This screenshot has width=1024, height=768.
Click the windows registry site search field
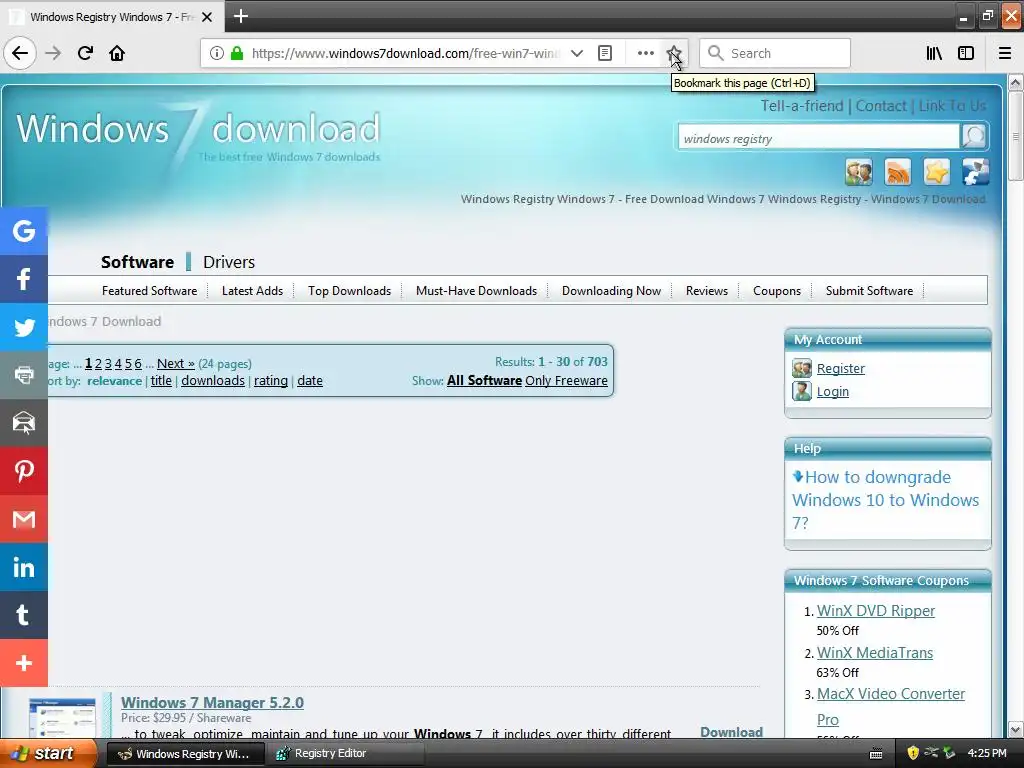[x=818, y=138]
